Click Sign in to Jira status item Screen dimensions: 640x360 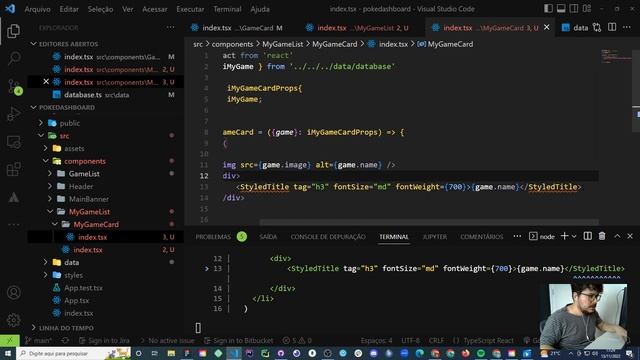click(x=104, y=340)
